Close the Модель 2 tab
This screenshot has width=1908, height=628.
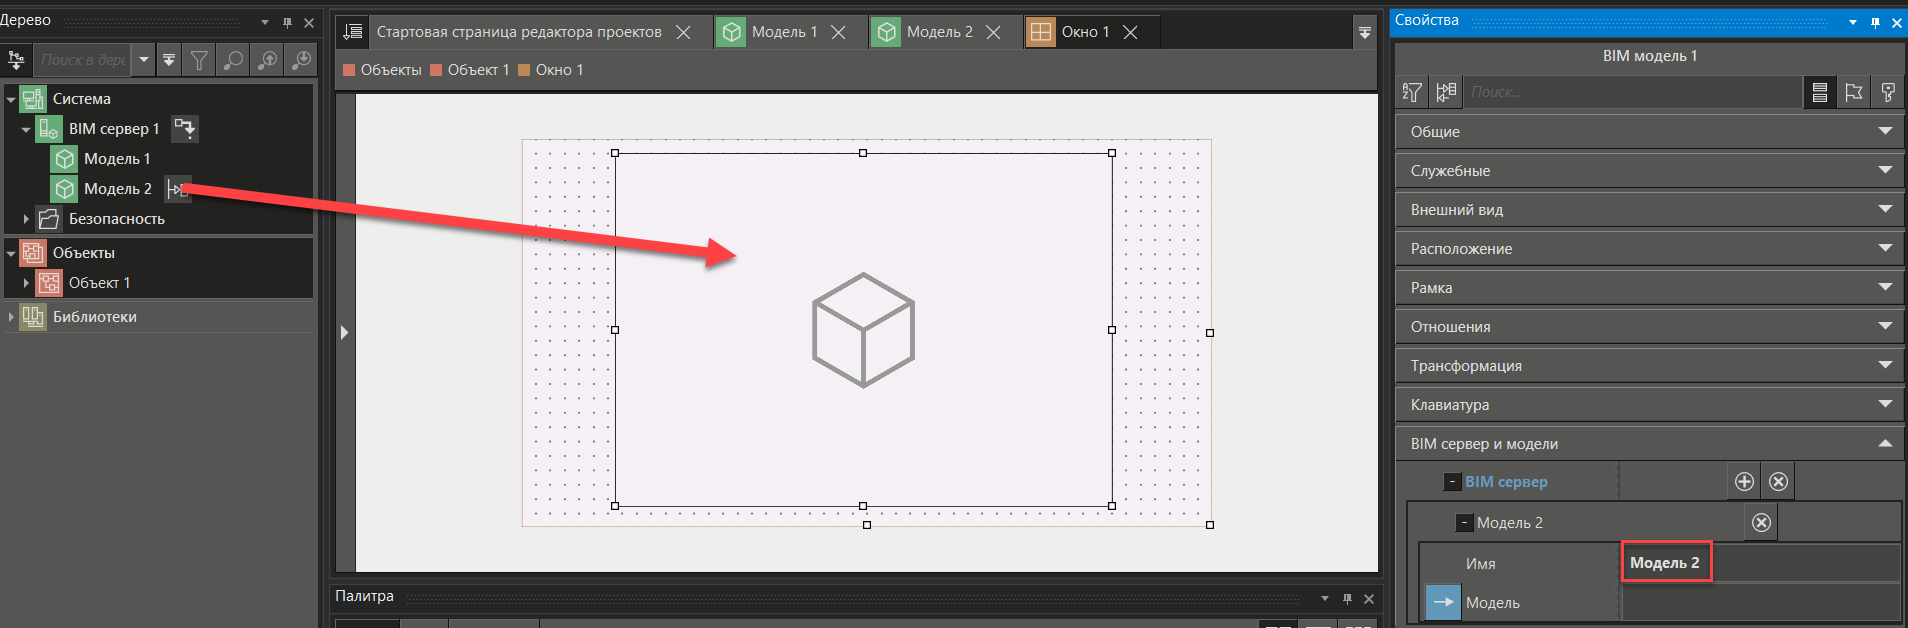point(993,32)
